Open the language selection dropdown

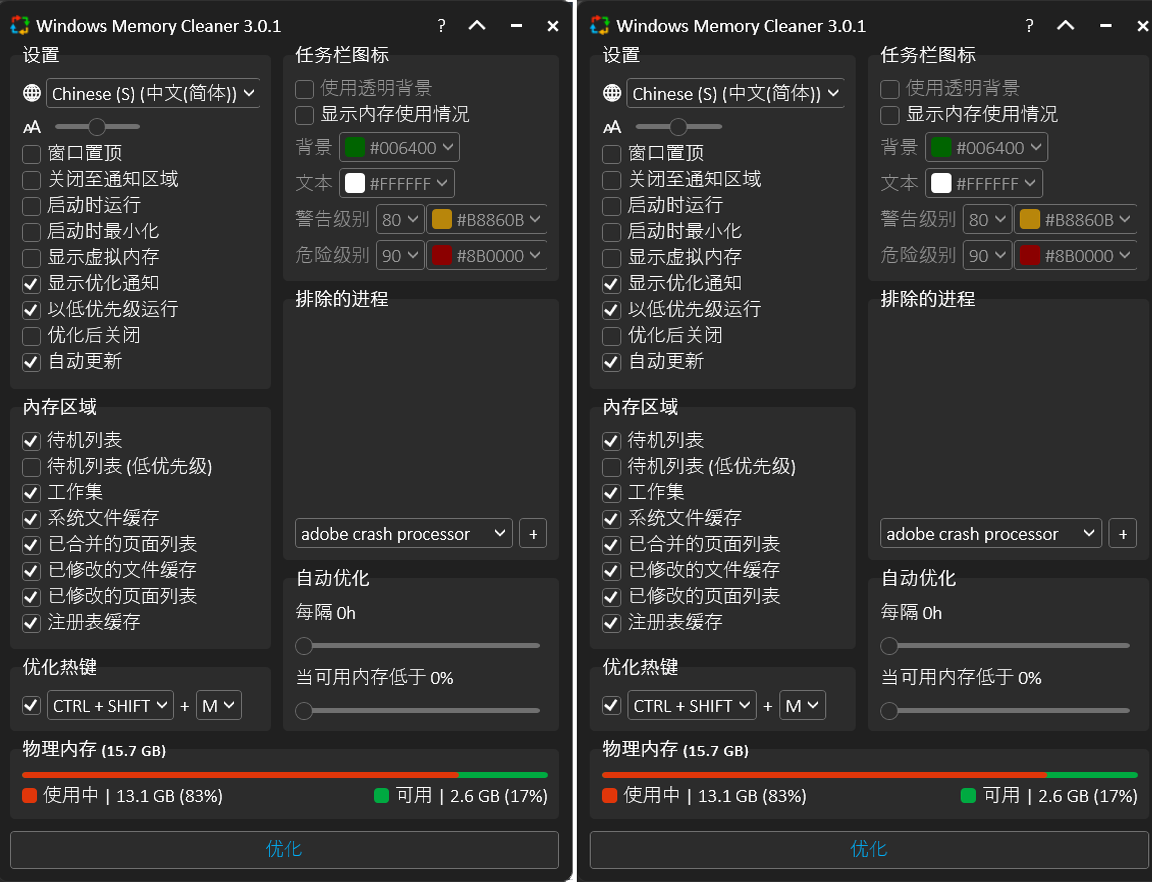point(152,92)
